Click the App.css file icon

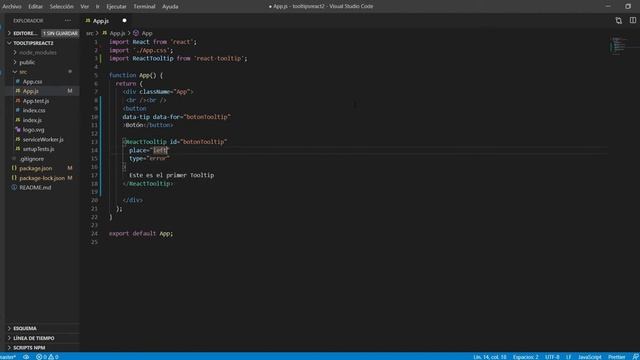[18, 82]
